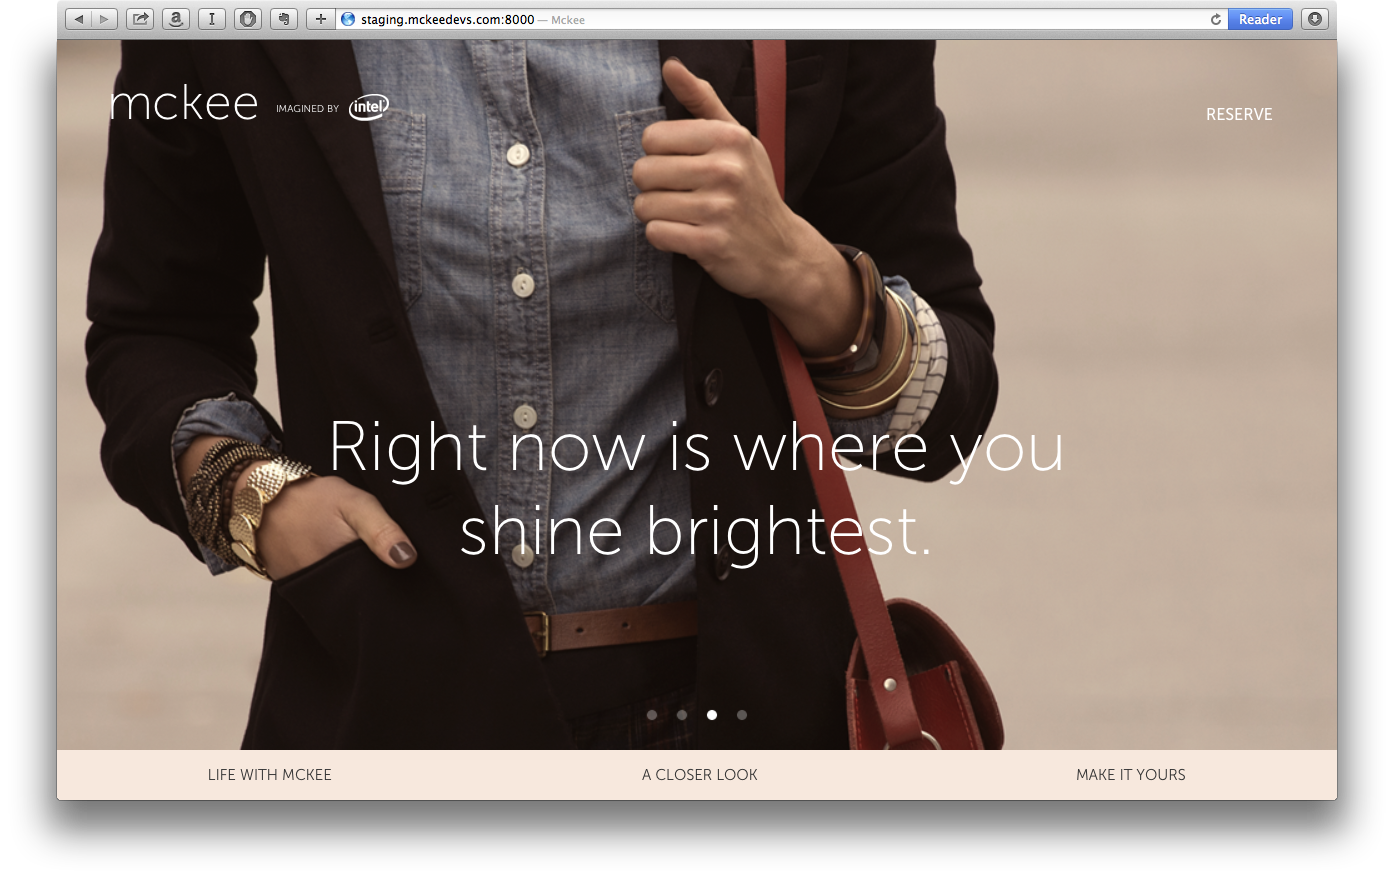Click the Instapaper 'I' toolbar icon
Viewport: 1394px width, 879px height.
[211, 18]
